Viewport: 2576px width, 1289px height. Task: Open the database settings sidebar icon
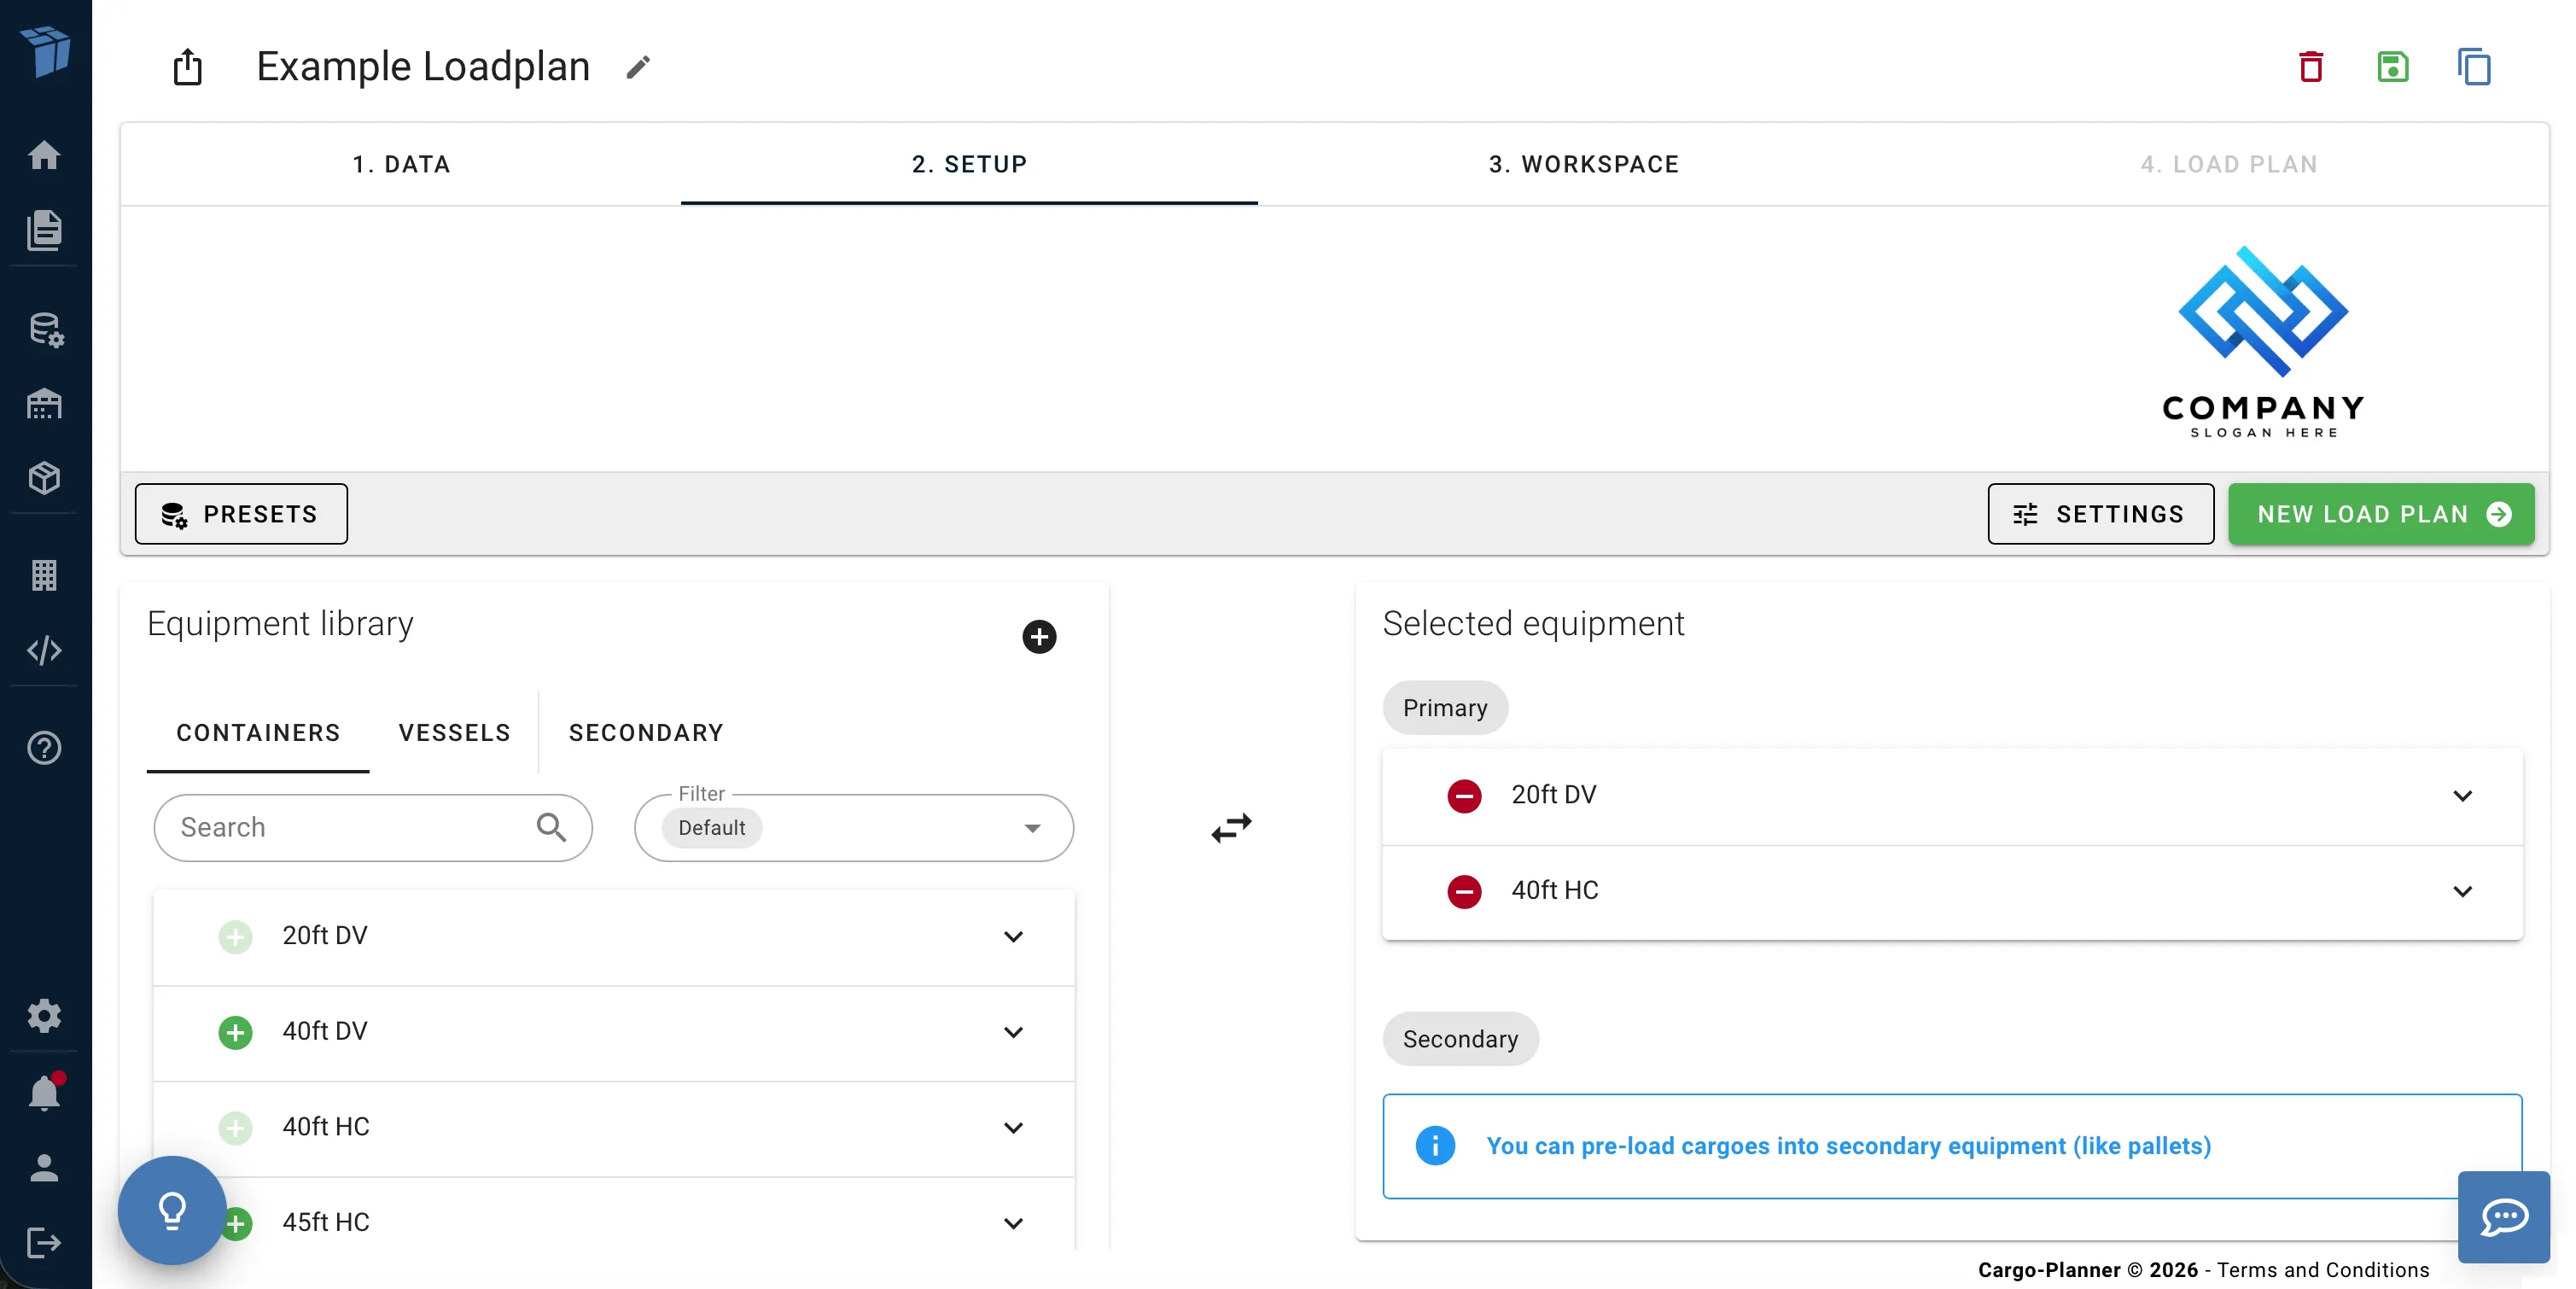coord(46,330)
